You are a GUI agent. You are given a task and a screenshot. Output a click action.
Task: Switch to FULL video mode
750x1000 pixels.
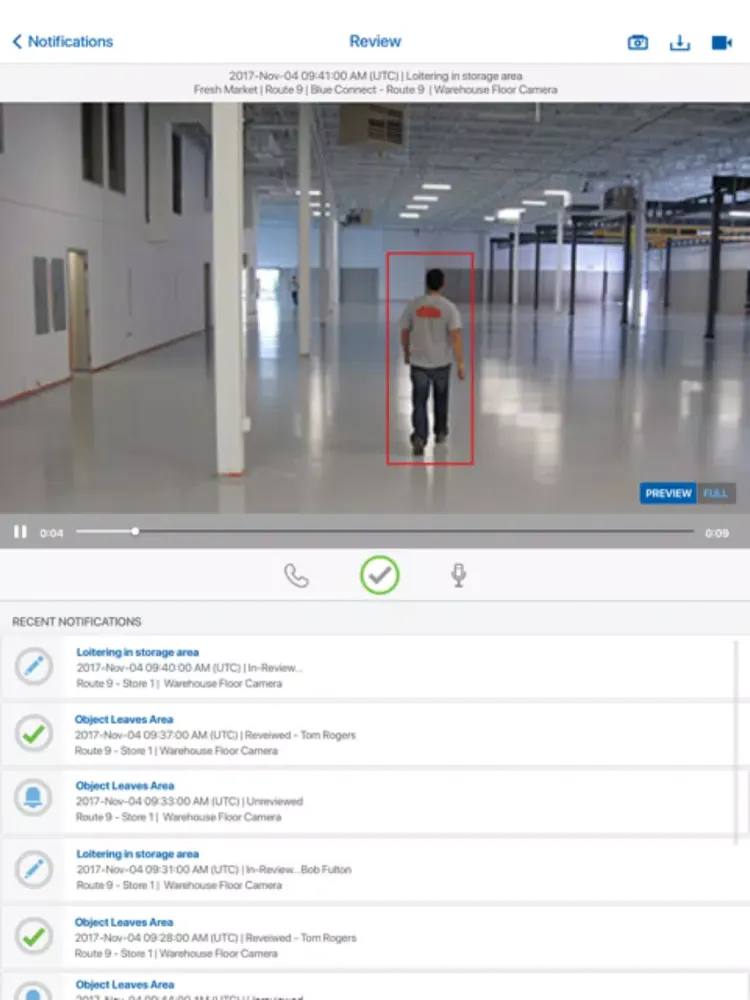coord(716,493)
